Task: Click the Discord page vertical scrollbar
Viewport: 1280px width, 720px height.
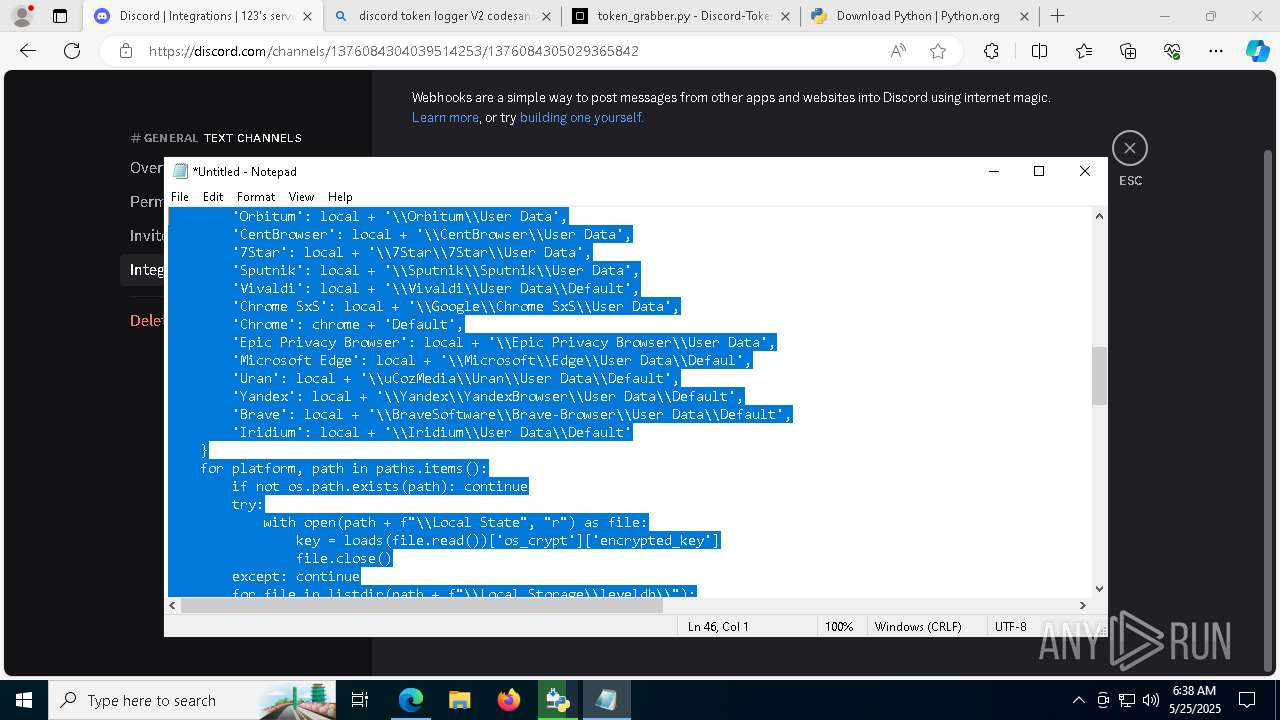Action: [1268, 410]
